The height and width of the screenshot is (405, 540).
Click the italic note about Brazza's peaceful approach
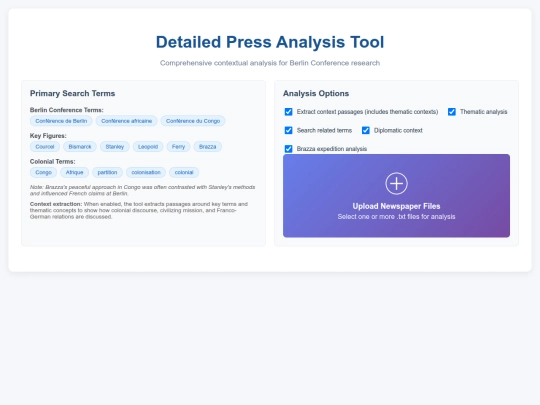(x=143, y=190)
